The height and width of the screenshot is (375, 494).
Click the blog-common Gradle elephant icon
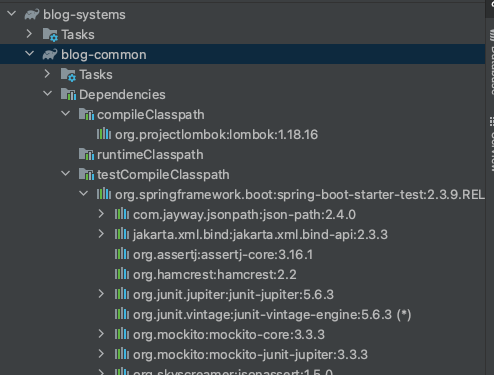50,54
